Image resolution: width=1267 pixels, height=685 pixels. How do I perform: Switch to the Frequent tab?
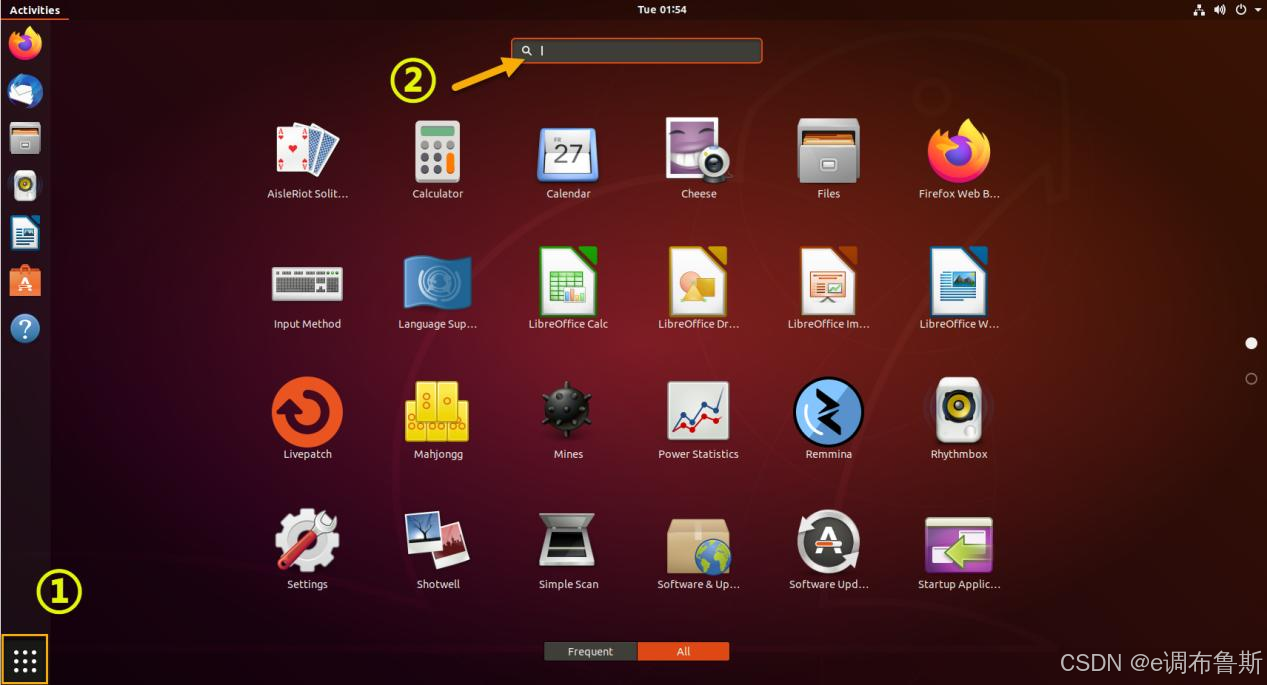coord(590,651)
